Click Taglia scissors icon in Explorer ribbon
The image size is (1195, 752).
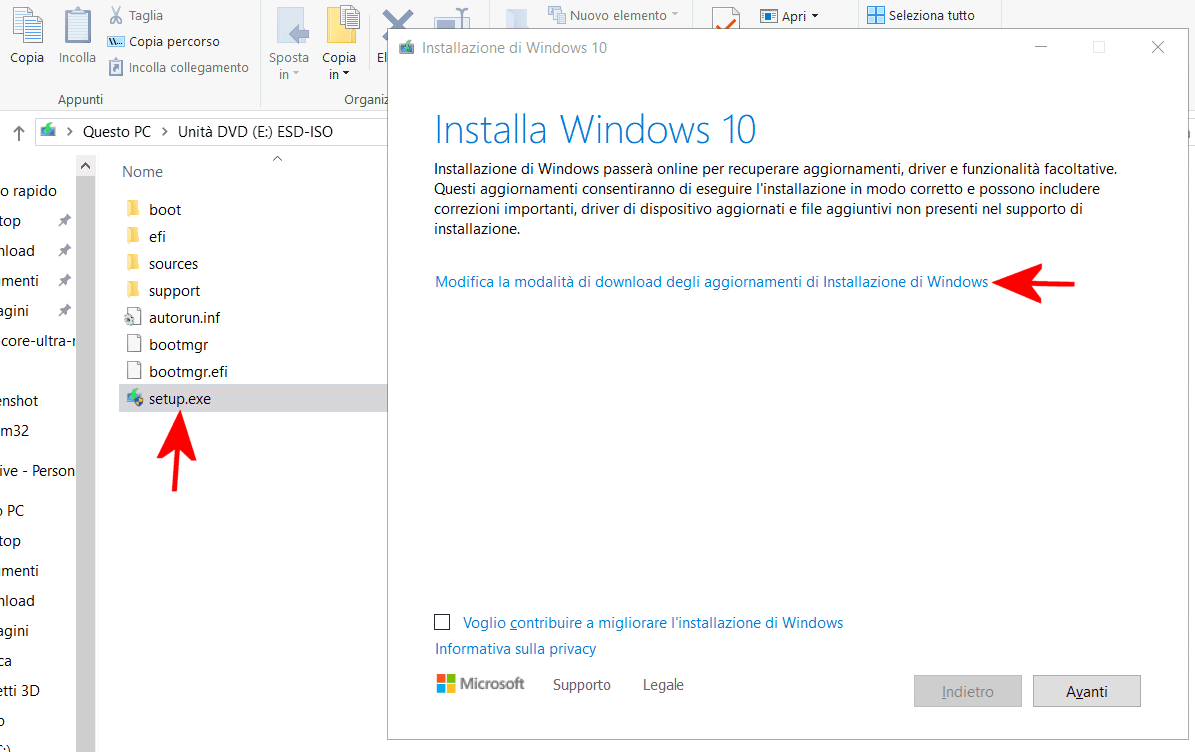coord(116,15)
